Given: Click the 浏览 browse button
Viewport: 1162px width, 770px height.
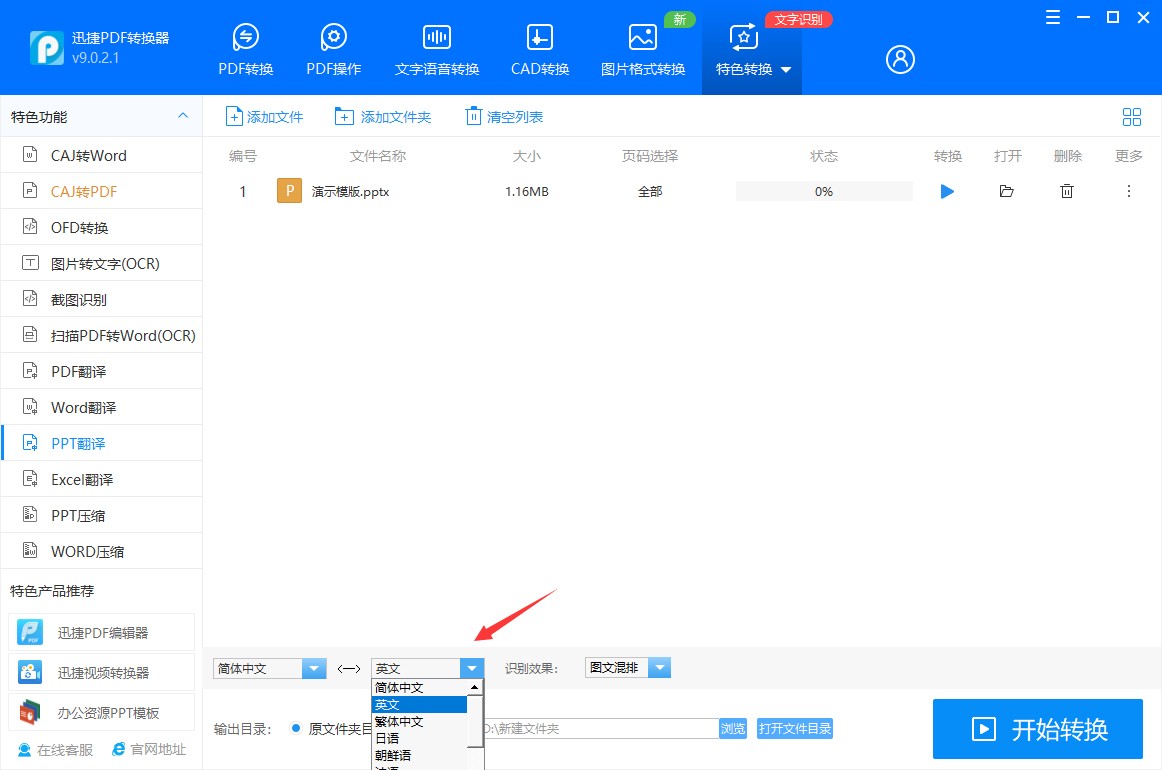Looking at the screenshot, I should [x=733, y=728].
